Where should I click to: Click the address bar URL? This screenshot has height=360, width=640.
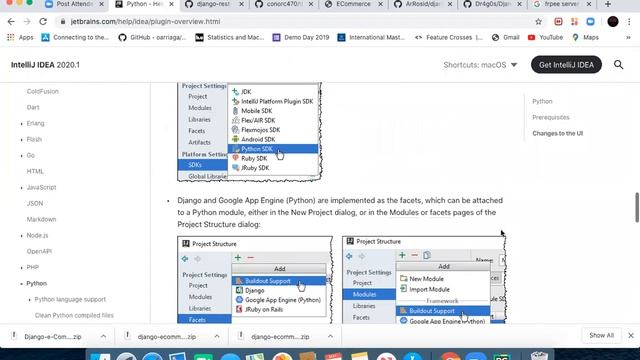pyautogui.click(x=145, y=22)
